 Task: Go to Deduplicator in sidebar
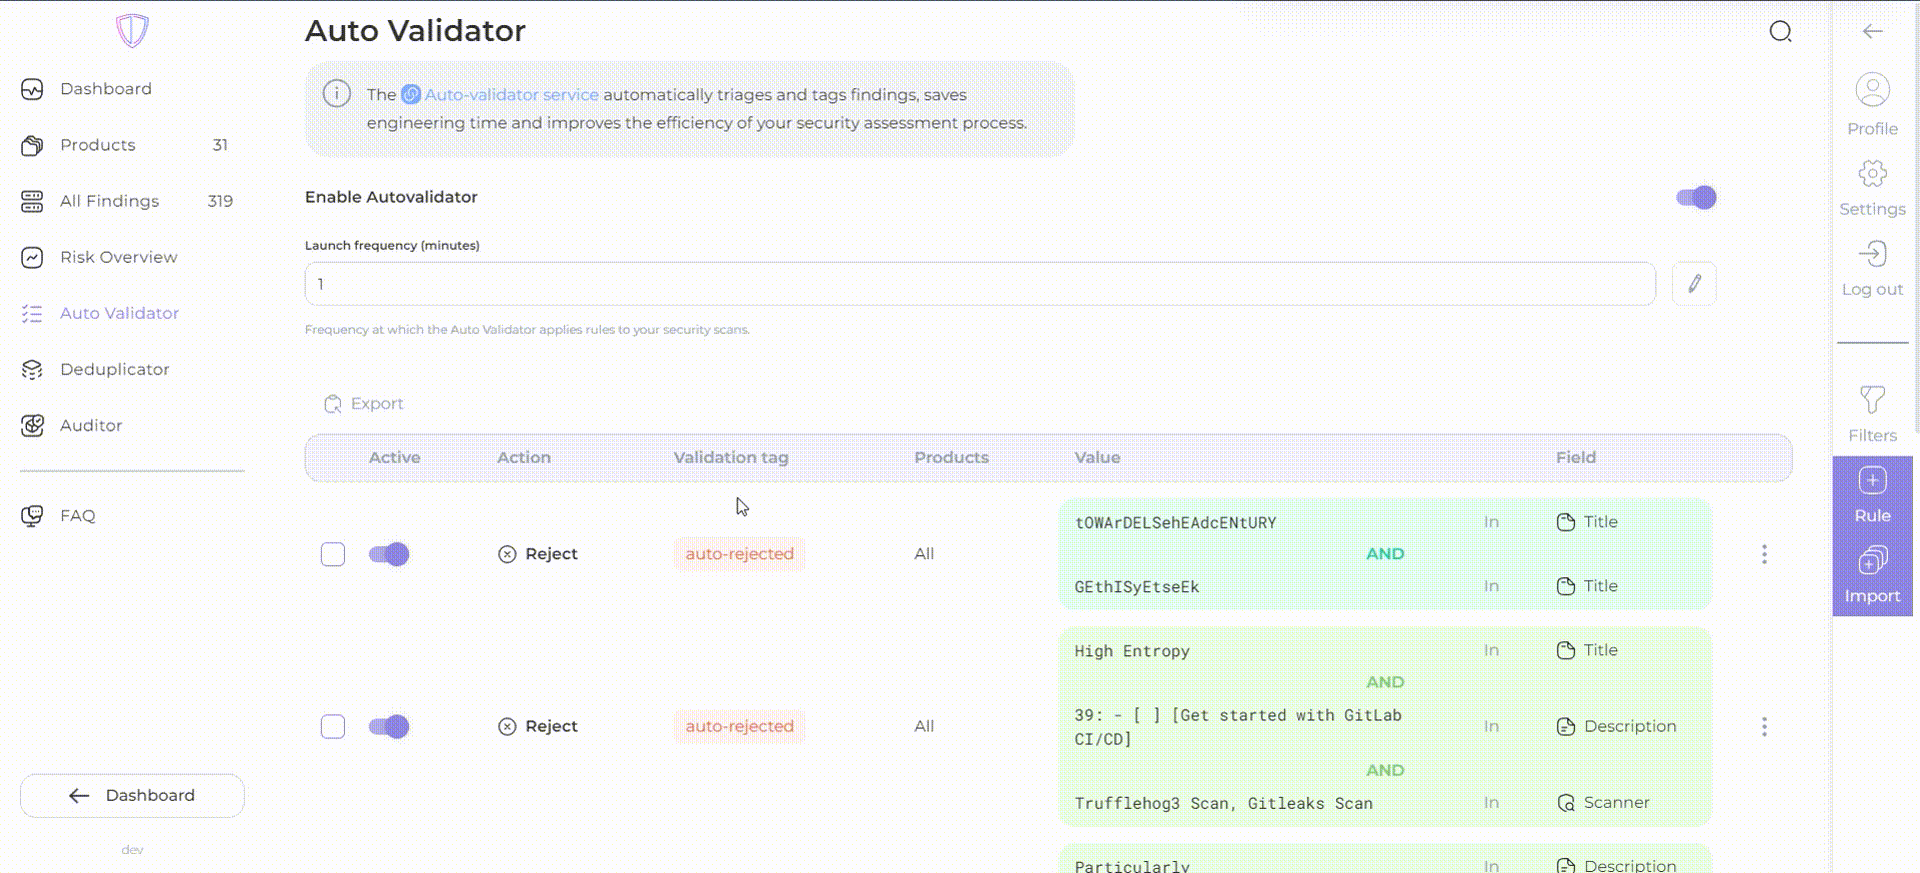coord(114,369)
